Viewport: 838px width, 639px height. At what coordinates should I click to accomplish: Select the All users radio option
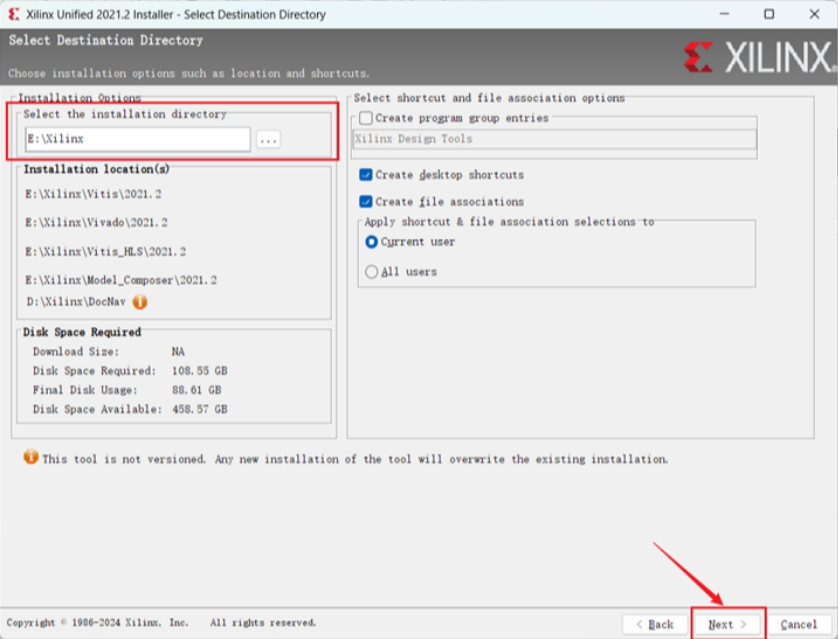(371, 272)
